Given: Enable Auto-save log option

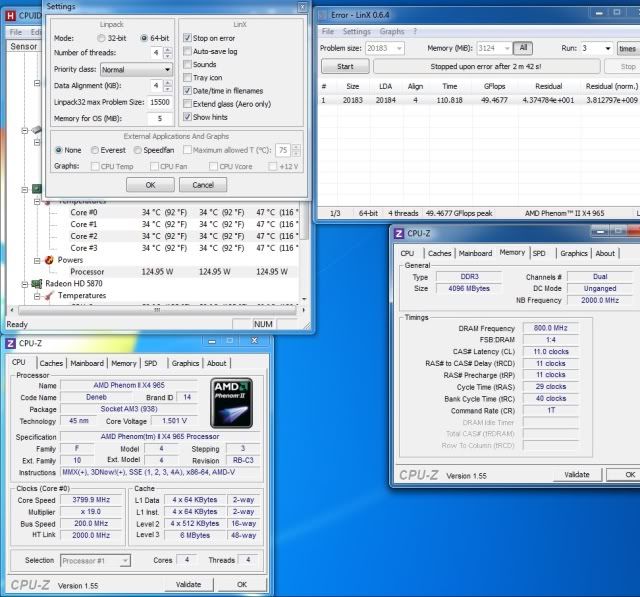Looking at the screenshot, I should click(187, 51).
